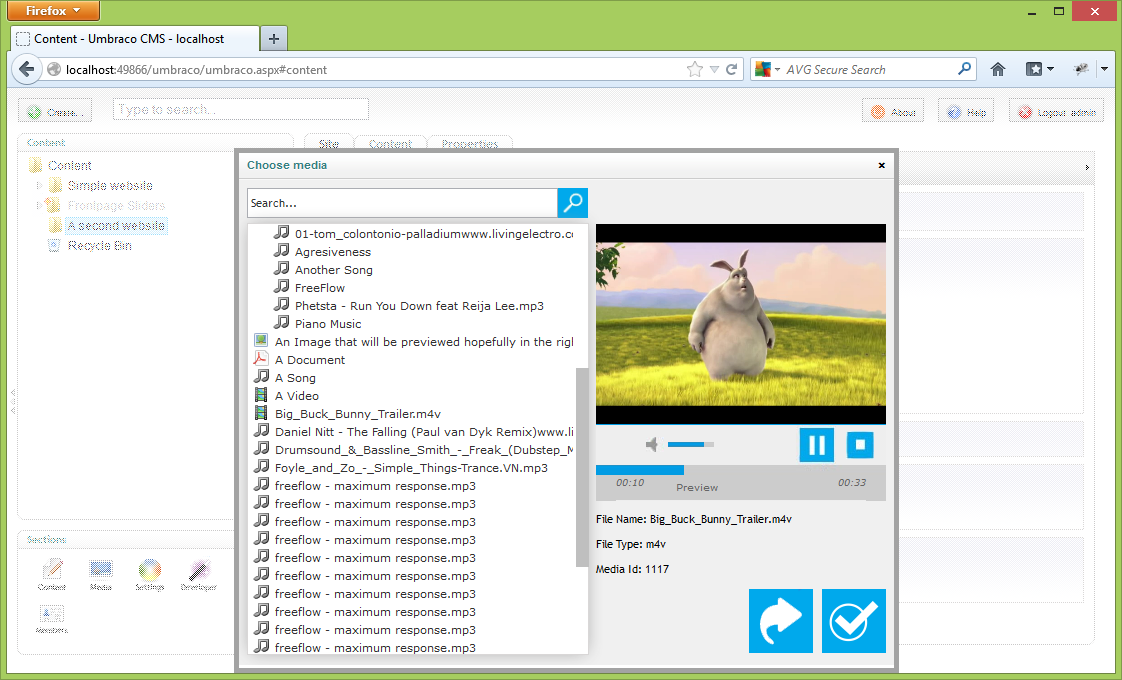The width and height of the screenshot is (1122, 680).
Task: Select the Content root tree node
Action: click(69, 165)
